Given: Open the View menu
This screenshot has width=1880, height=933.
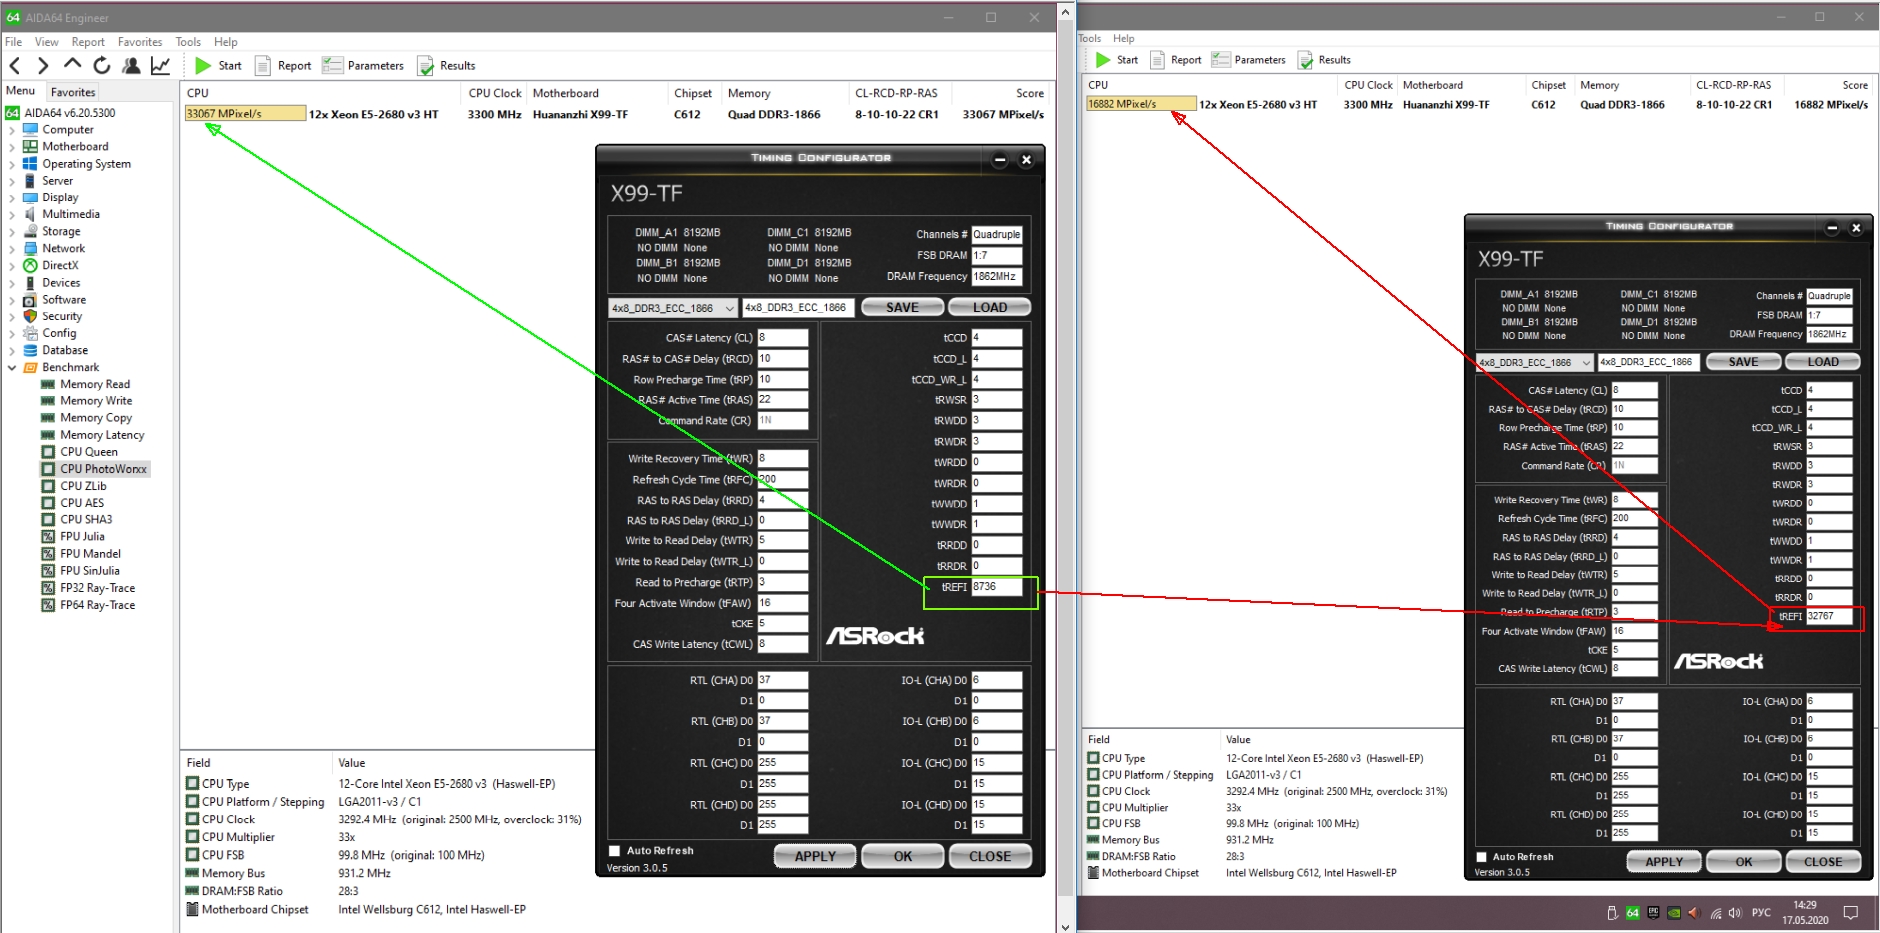Looking at the screenshot, I should [x=47, y=42].
